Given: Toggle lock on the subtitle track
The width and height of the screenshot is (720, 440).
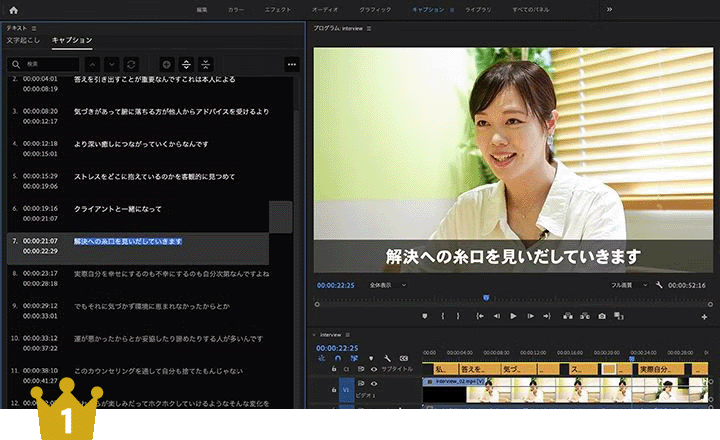Looking at the screenshot, I should coord(335,369).
